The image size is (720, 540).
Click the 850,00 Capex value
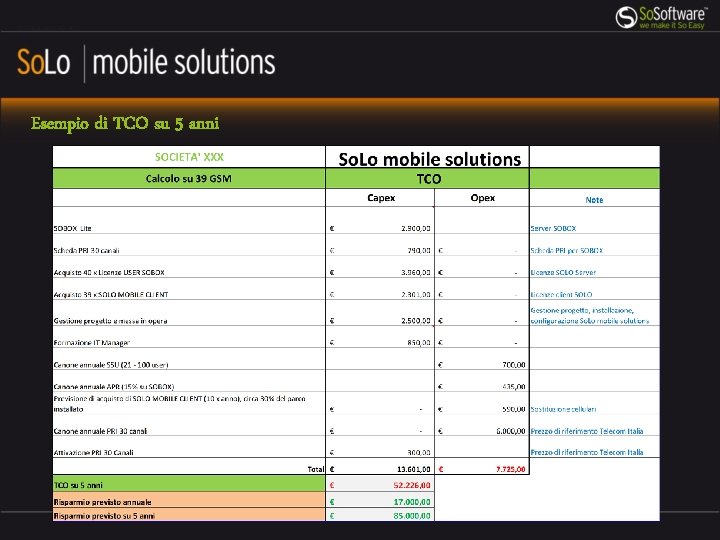click(419, 343)
